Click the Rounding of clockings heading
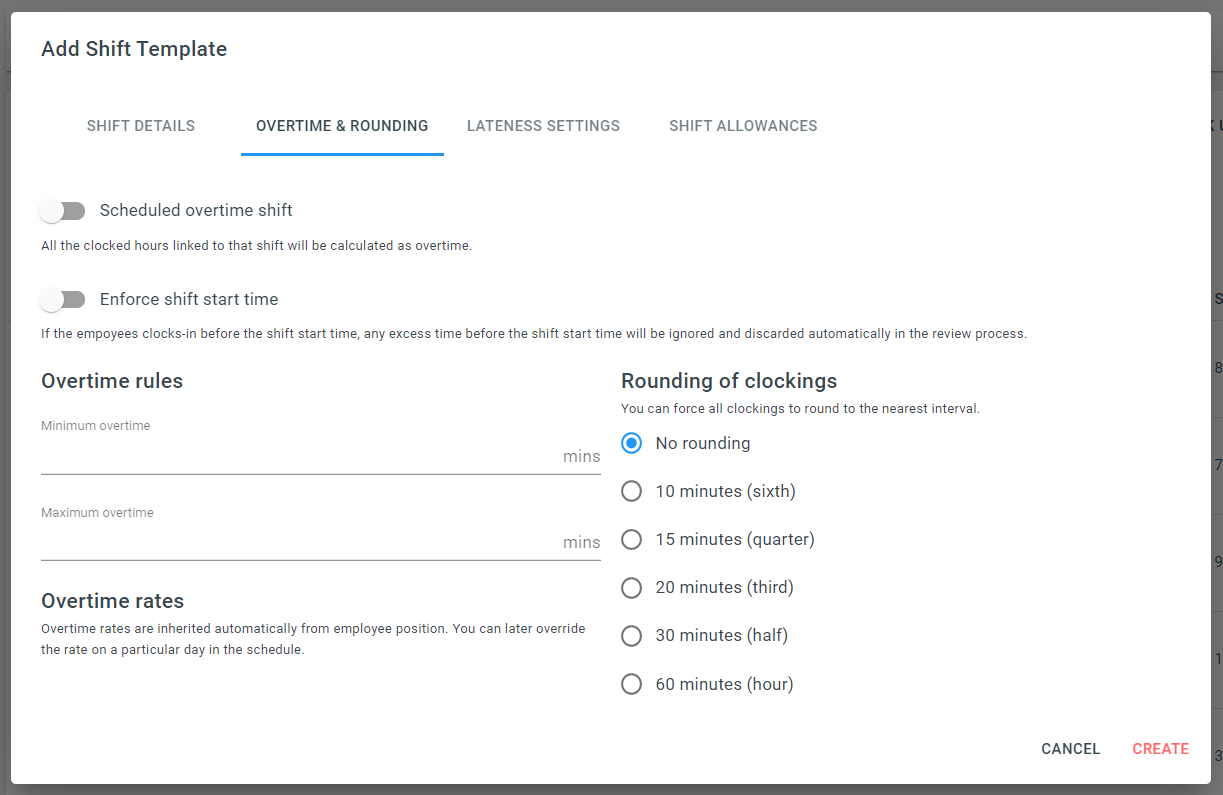Screen dimensions: 1223x795 coord(729,381)
